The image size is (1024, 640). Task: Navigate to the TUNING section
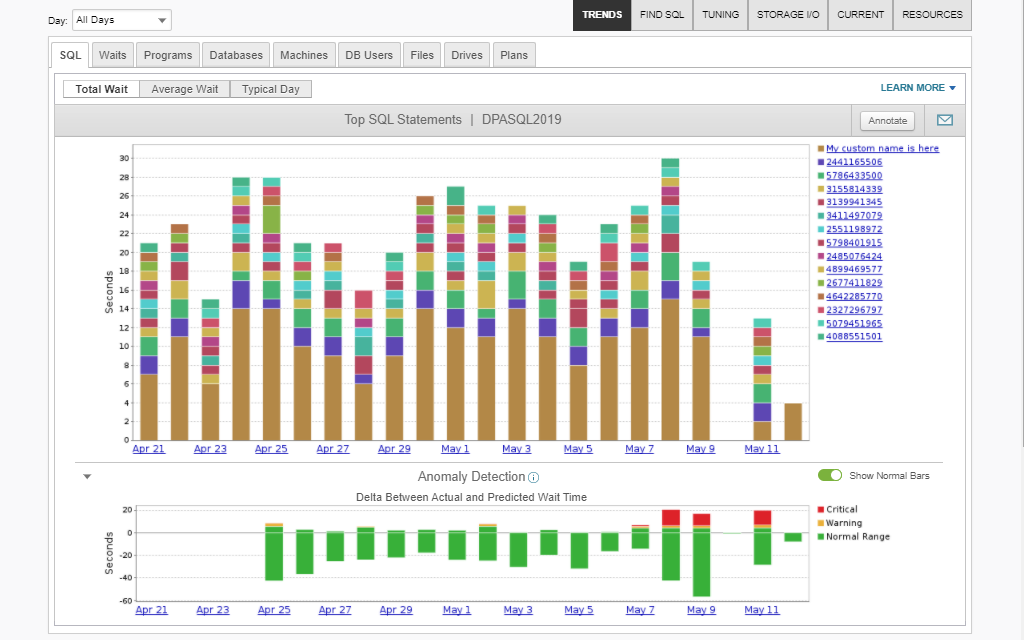pyautogui.click(x=720, y=15)
